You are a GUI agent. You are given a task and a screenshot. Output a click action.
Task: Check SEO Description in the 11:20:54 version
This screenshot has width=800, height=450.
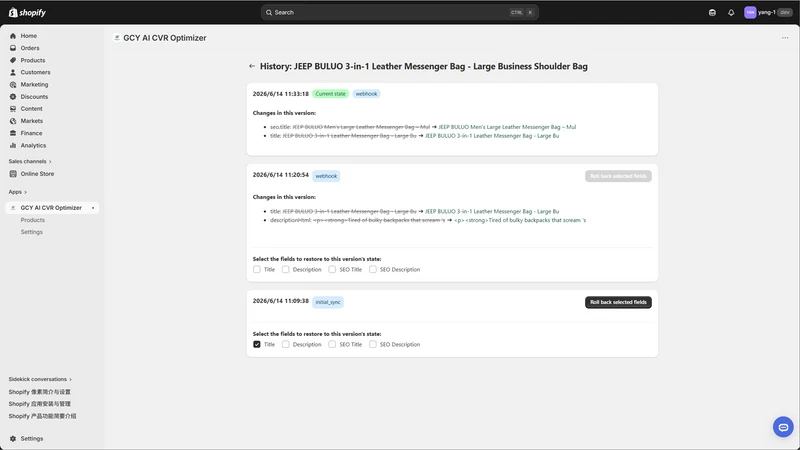pyautogui.click(x=373, y=269)
